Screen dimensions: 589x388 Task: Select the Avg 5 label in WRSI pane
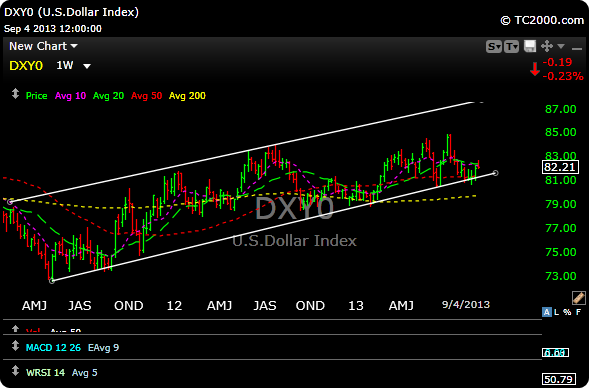(x=85, y=373)
